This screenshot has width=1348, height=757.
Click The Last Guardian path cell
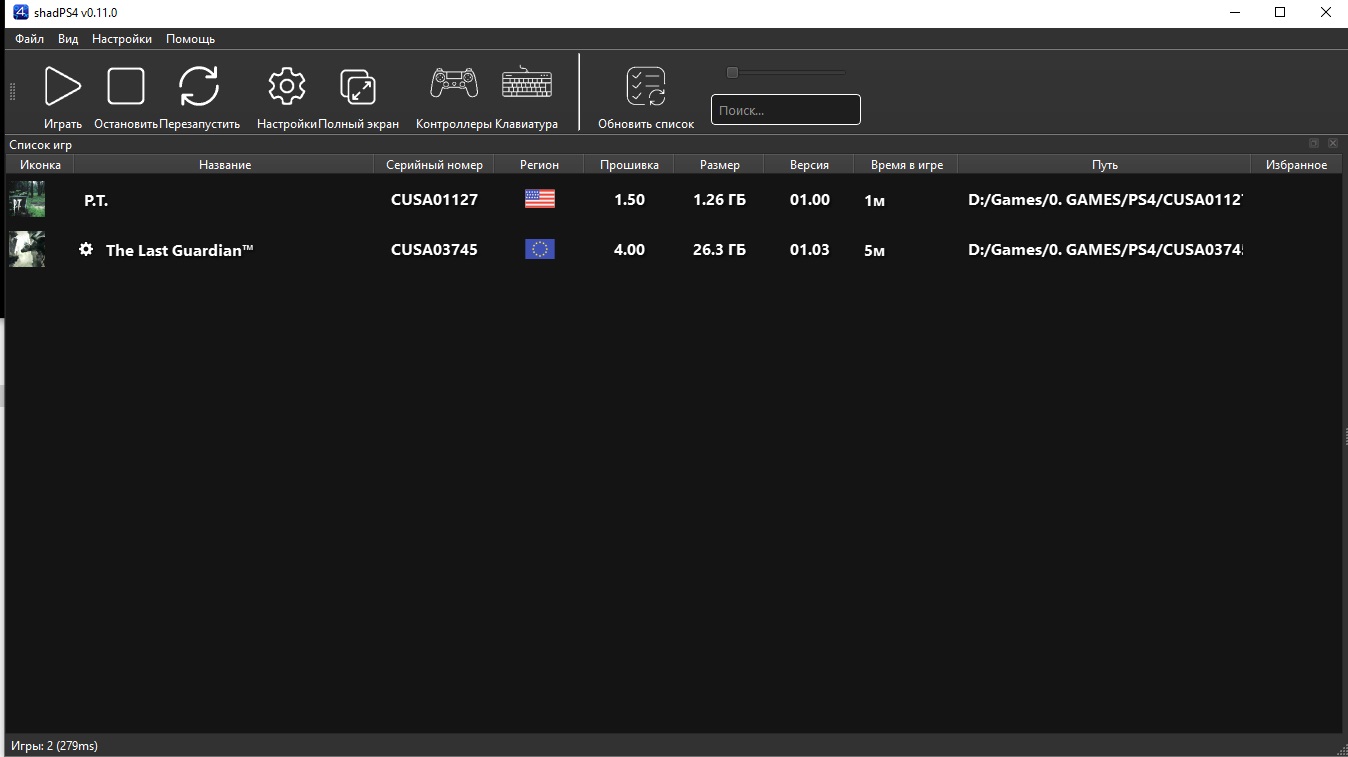[1105, 249]
